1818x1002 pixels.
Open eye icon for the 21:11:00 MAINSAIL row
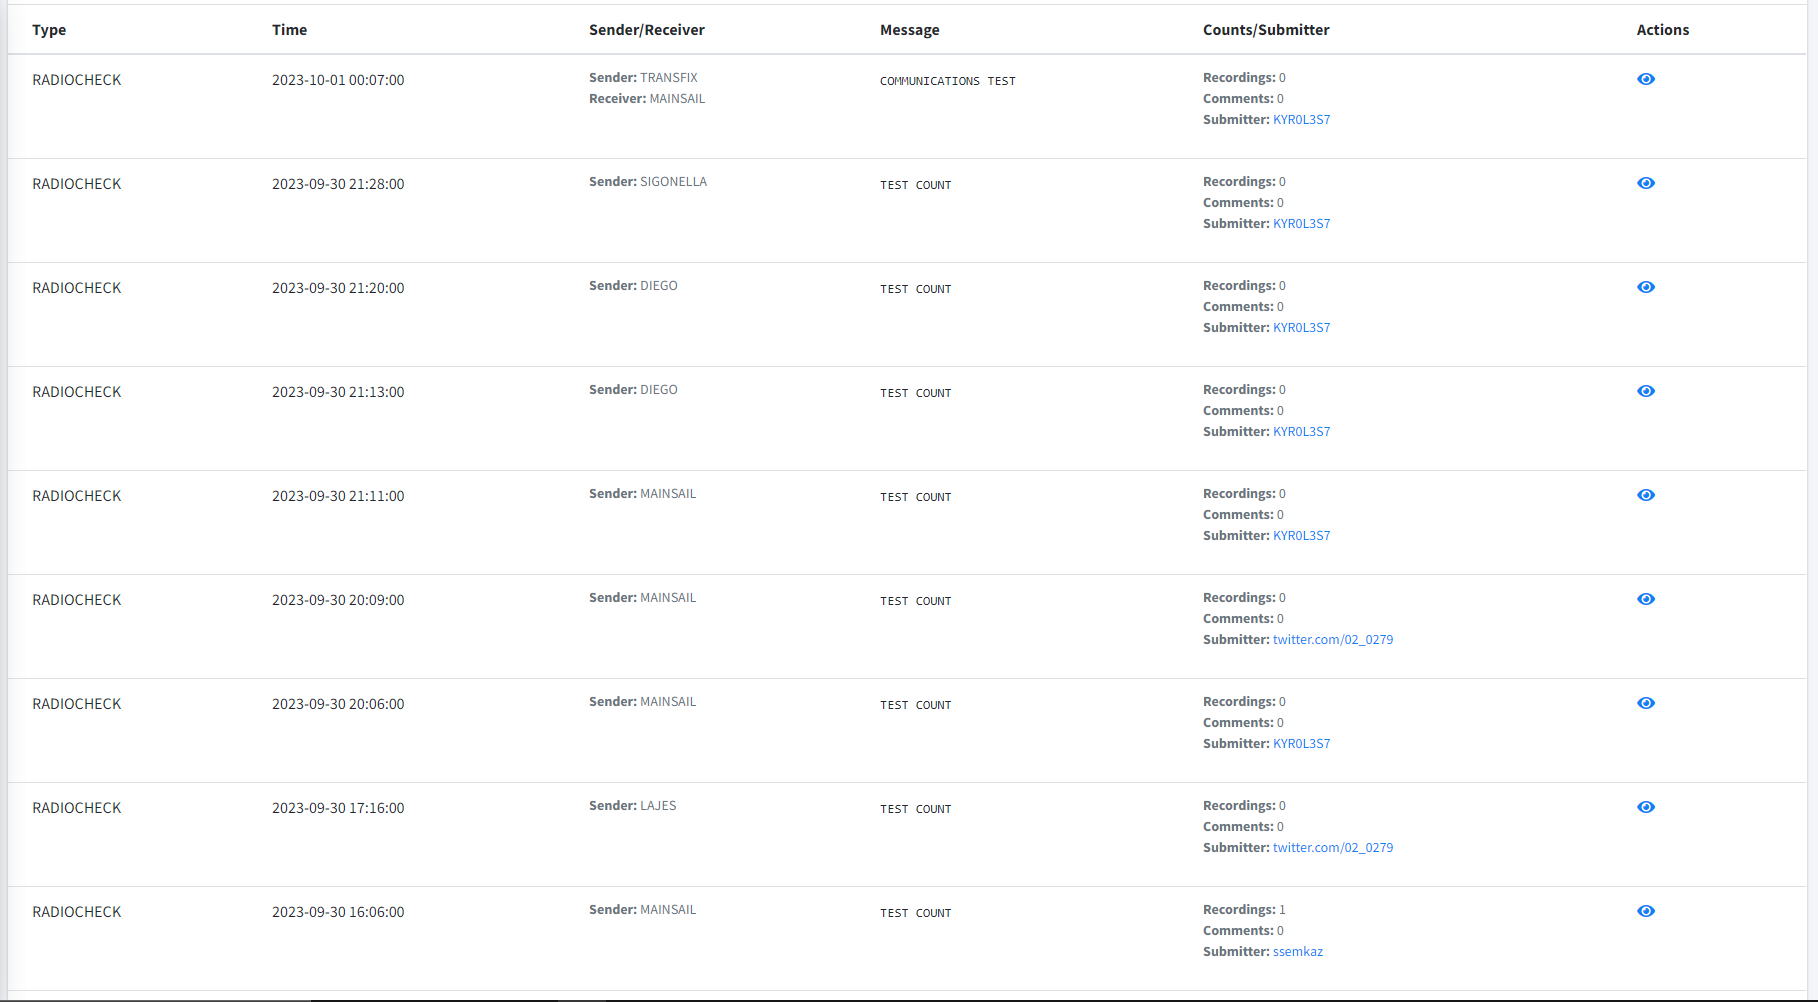click(x=1646, y=495)
